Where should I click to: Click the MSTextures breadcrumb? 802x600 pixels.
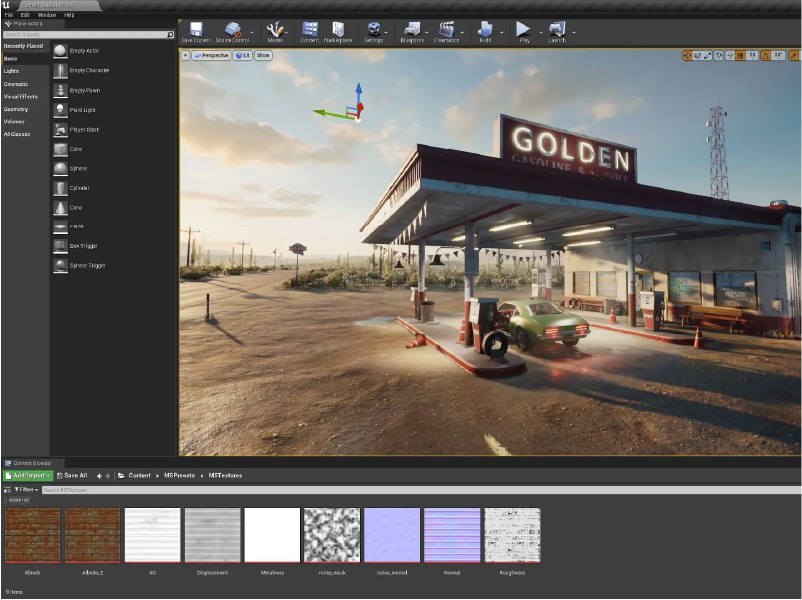[x=225, y=476]
